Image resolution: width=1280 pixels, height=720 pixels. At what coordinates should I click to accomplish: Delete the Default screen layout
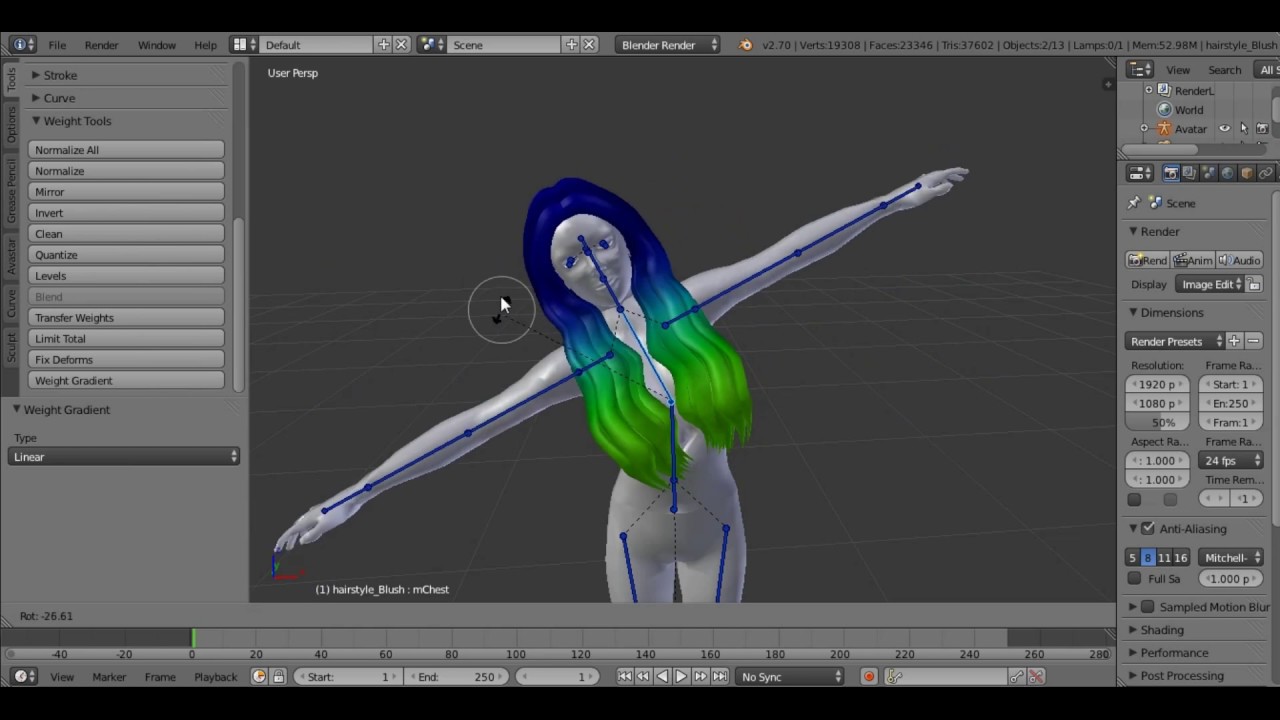(x=401, y=45)
